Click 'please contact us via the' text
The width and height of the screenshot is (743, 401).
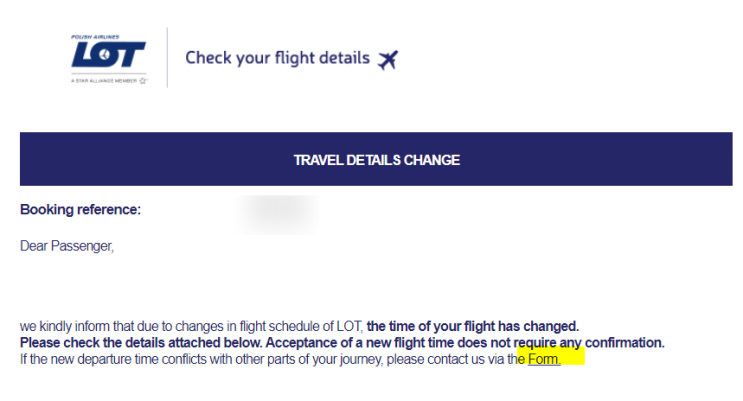[455, 359]
